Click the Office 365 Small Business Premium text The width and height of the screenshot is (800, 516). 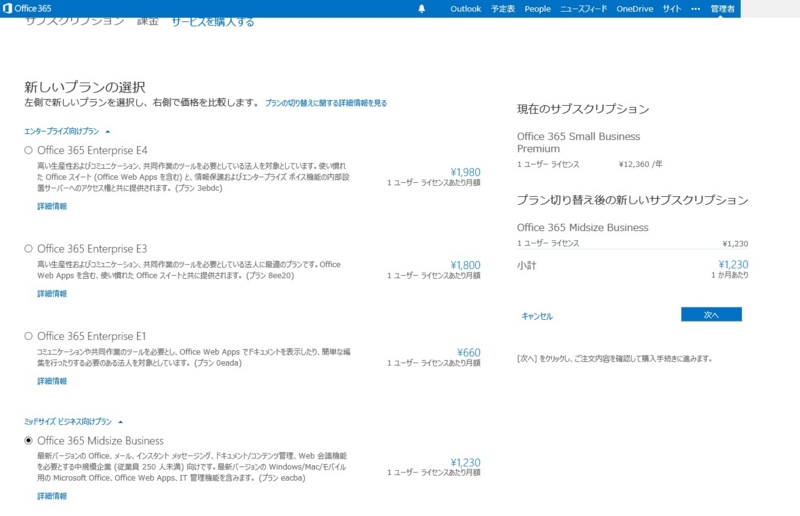tap(579, 142)
